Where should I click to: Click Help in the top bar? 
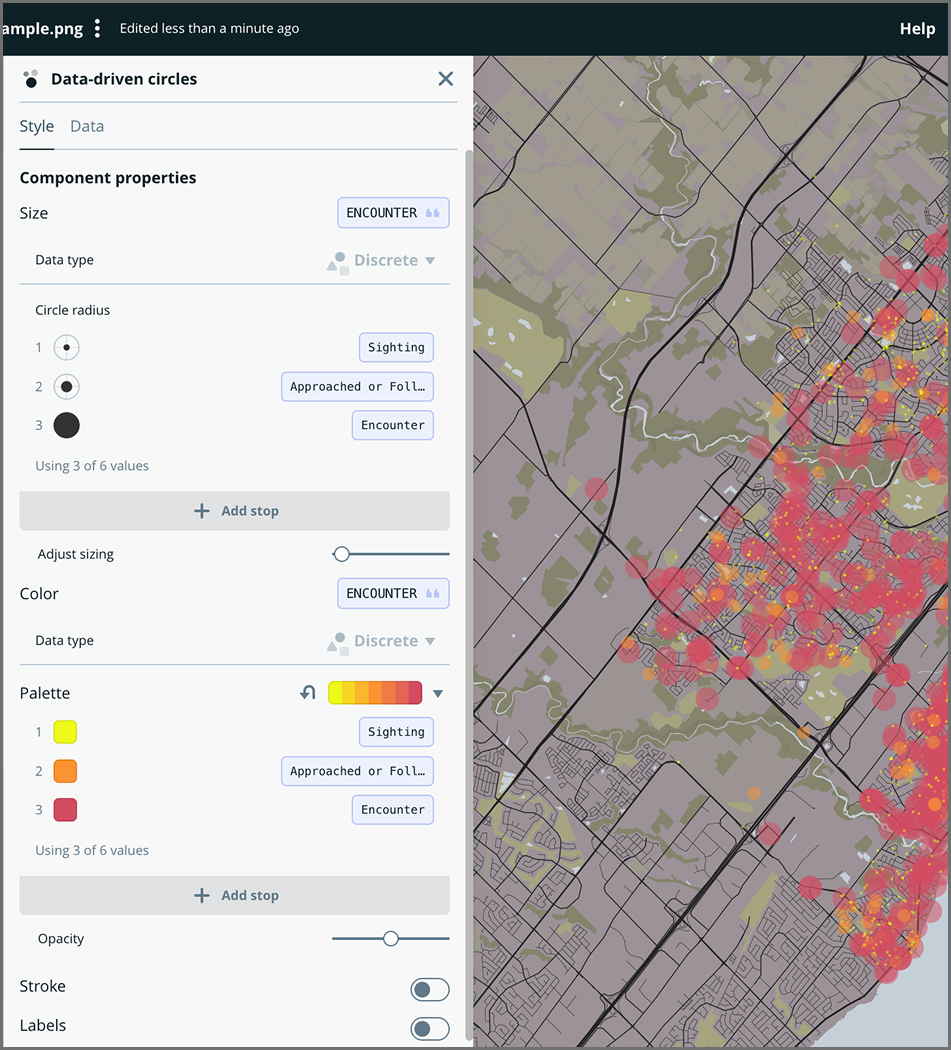(917, 28)
